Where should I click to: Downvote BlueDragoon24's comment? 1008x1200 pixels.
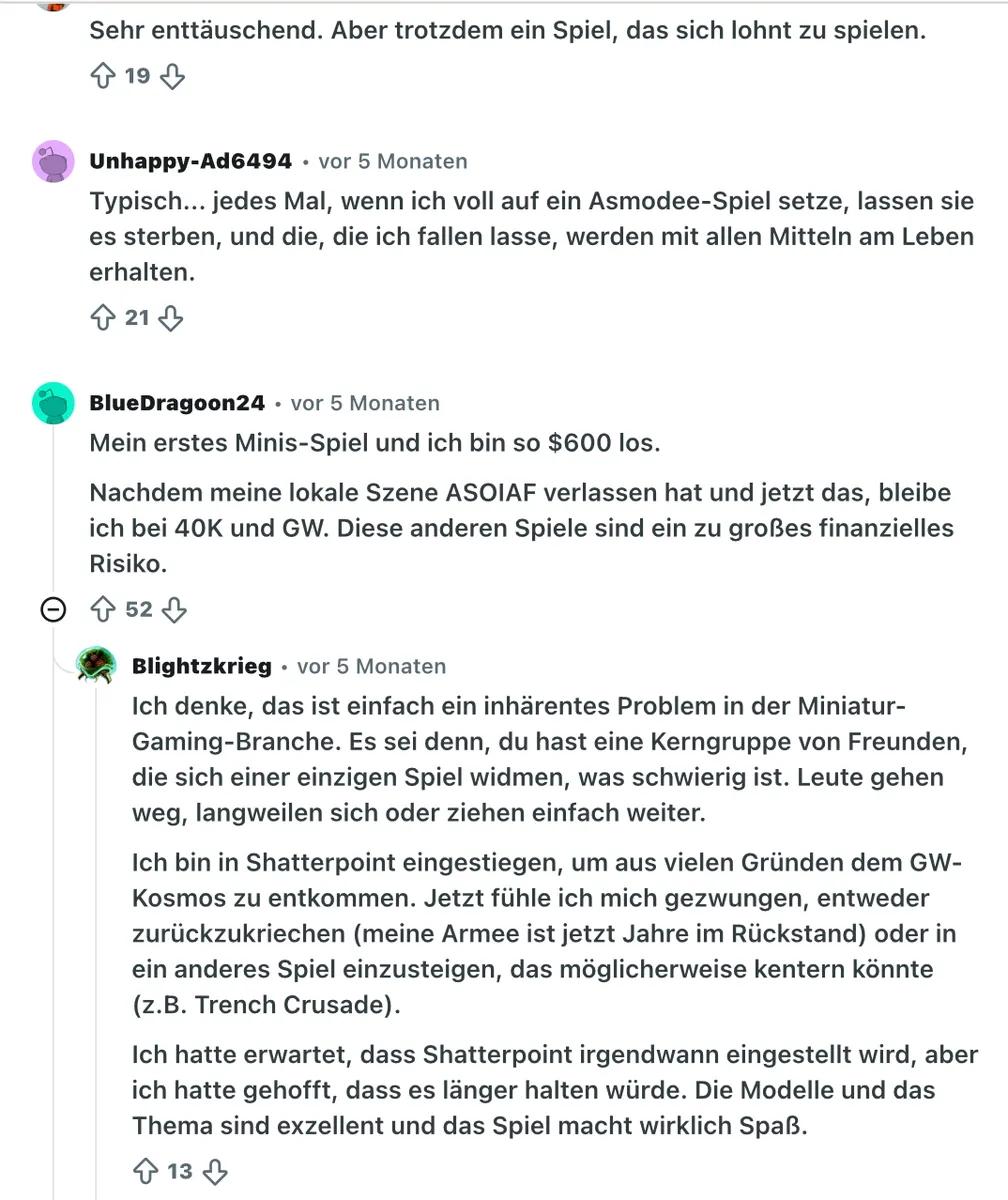[x=174, y=609]
